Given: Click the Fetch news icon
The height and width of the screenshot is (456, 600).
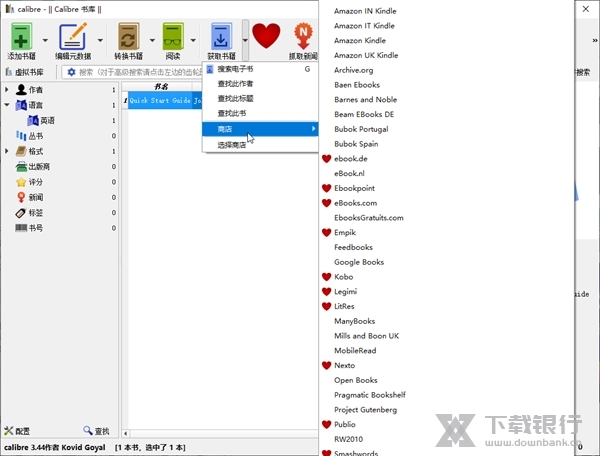Looking at the screenshot, I should [x=303, y=36].
